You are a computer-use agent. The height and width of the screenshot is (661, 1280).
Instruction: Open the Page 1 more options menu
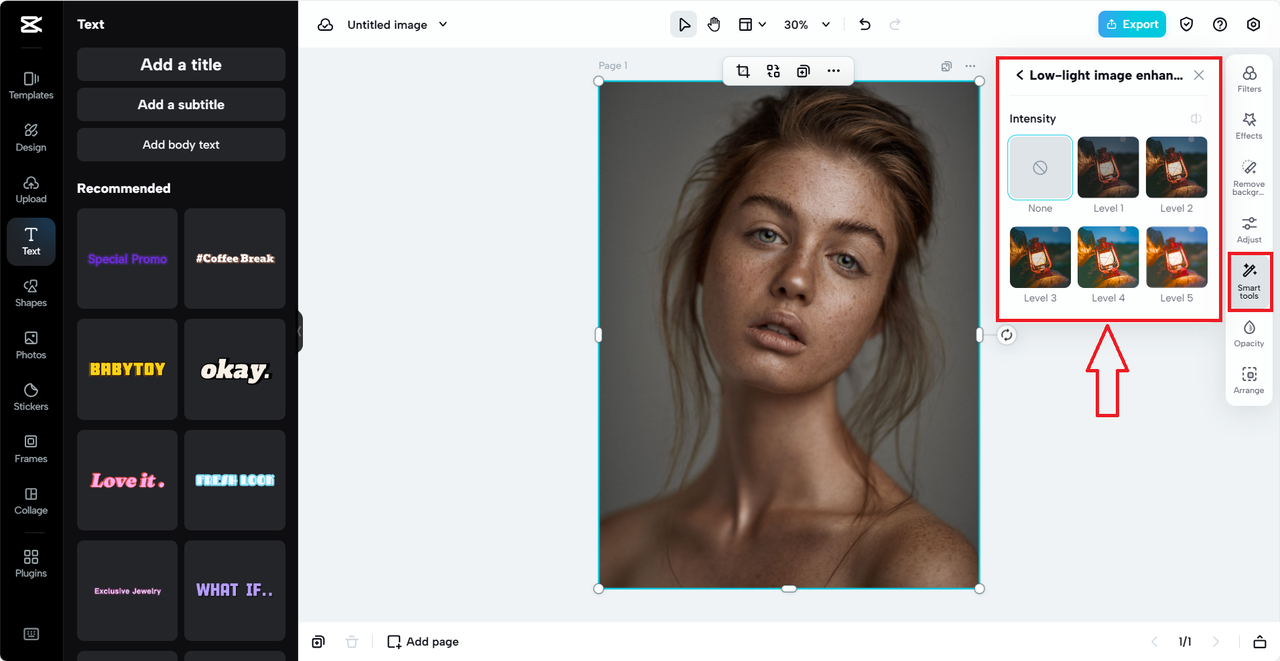970,67
